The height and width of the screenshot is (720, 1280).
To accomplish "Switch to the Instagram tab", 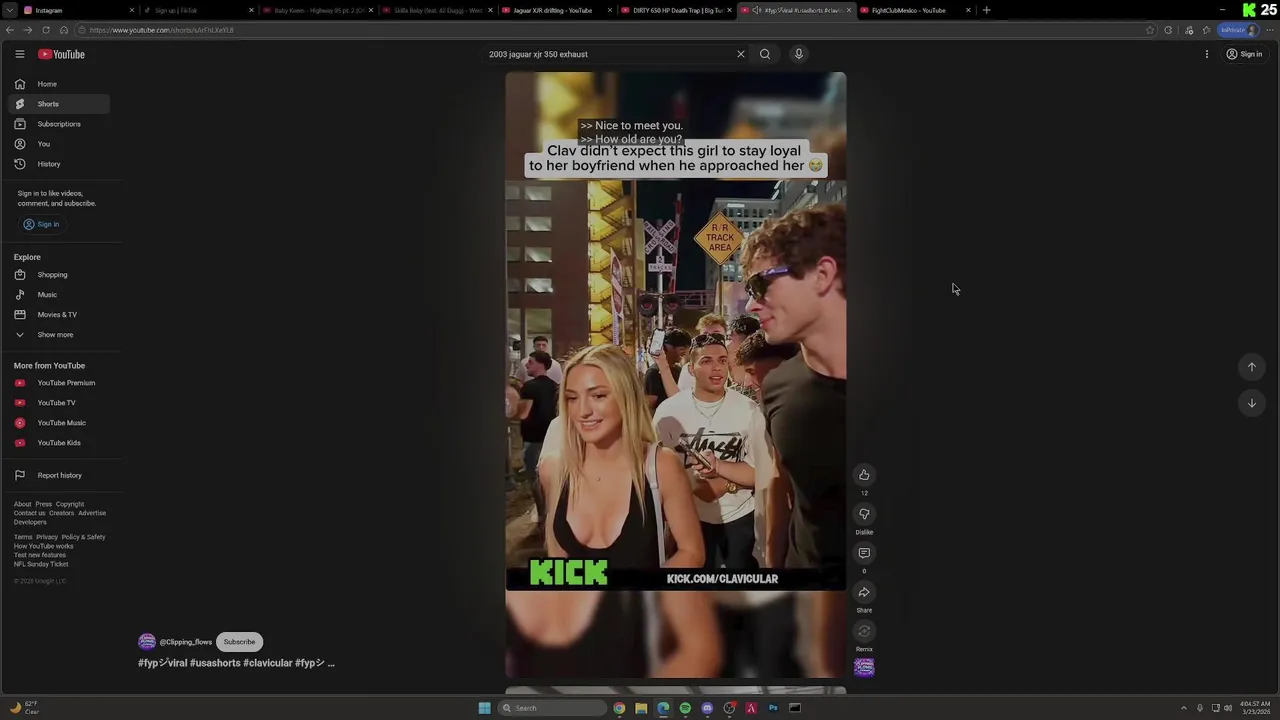I will pos(78,10).
